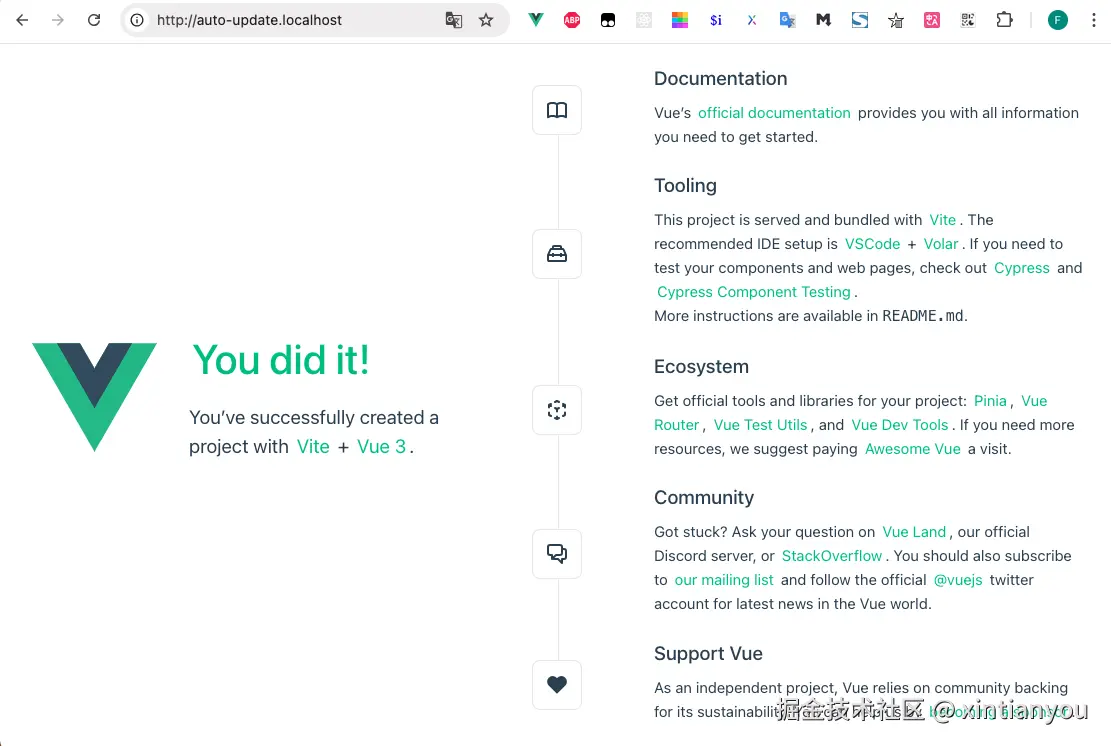
Task: Bookmark this page with the star icon
Action: pyautogui.click(x=486, y=20)
